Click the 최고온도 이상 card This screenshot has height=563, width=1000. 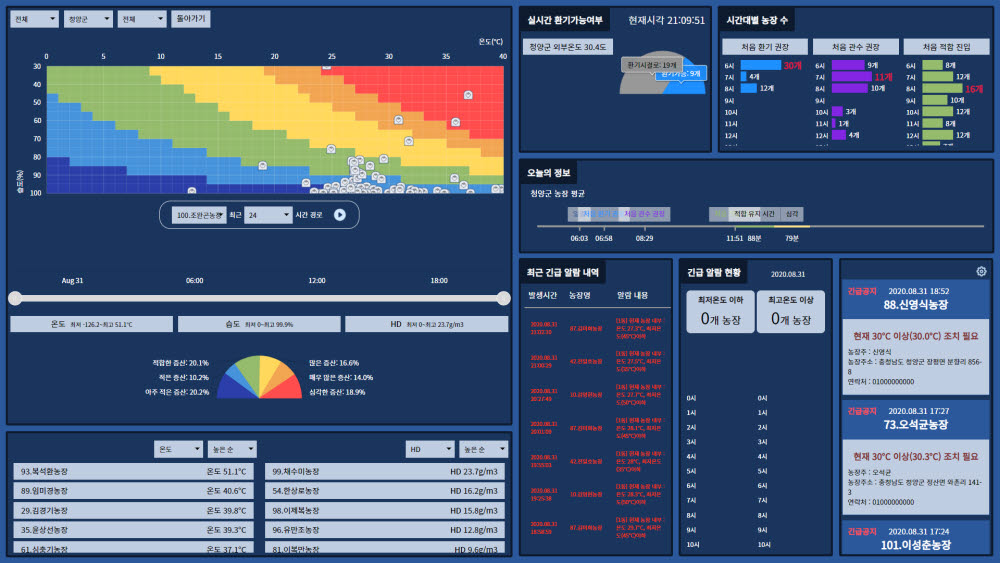pos(790,312)
